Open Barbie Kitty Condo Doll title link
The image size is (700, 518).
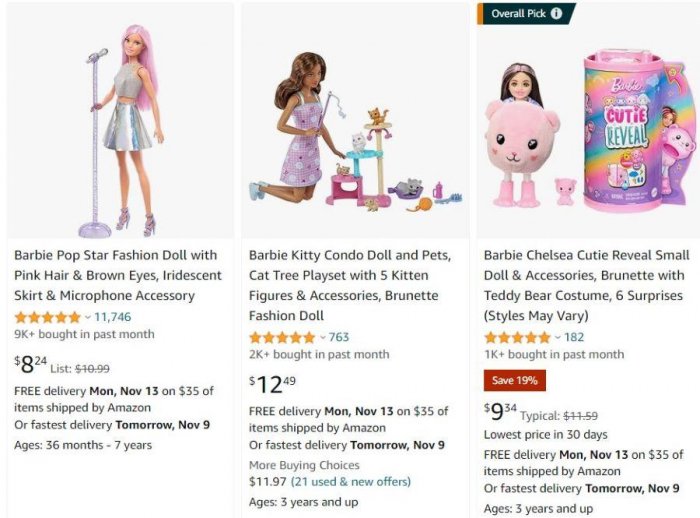pos(350,285)
